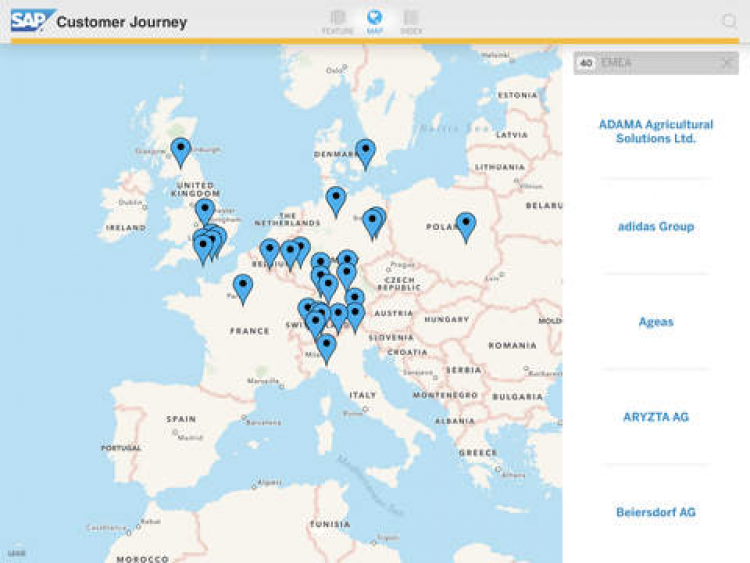Click the Customer Journey title
Screen dimensions: 750x563
[x=122, y=22]
